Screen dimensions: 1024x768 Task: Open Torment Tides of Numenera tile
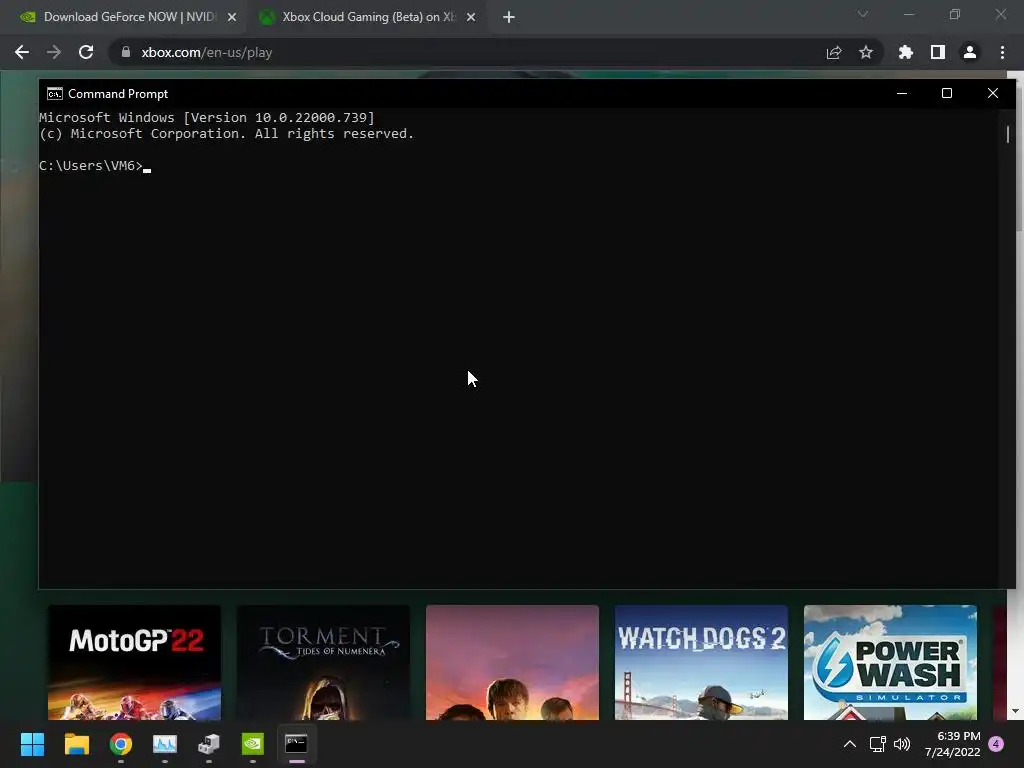323,662
